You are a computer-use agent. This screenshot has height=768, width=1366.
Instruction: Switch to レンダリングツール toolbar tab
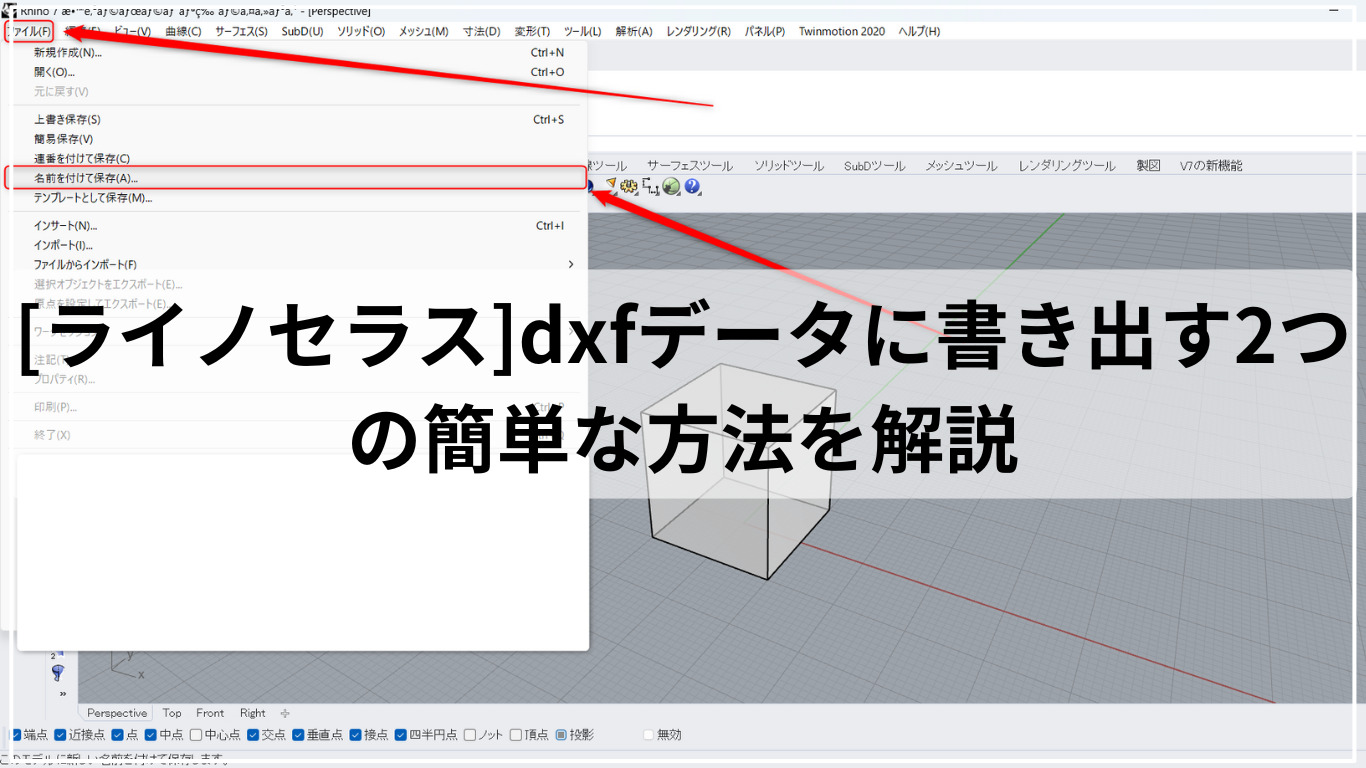coord(1067,166)
